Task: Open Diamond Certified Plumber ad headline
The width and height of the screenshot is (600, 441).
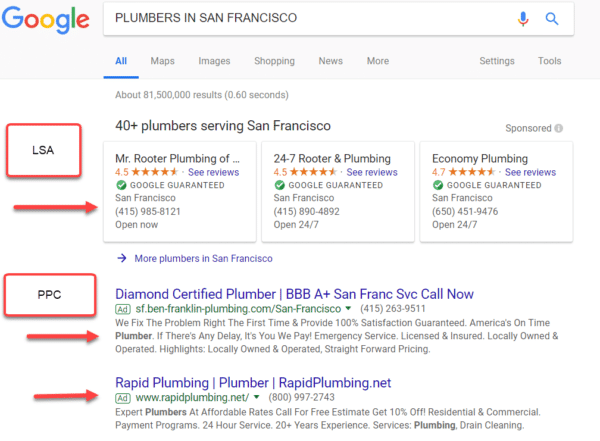Action: tap(294, 294)
